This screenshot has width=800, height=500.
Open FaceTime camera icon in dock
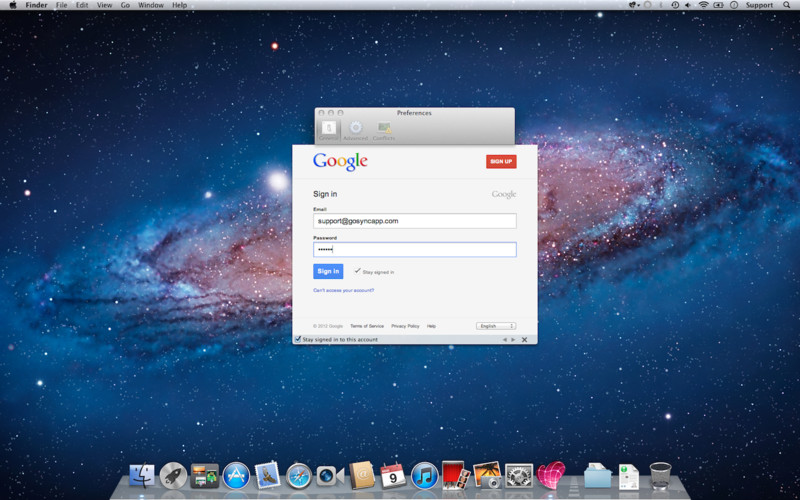[x=330, y=476]
